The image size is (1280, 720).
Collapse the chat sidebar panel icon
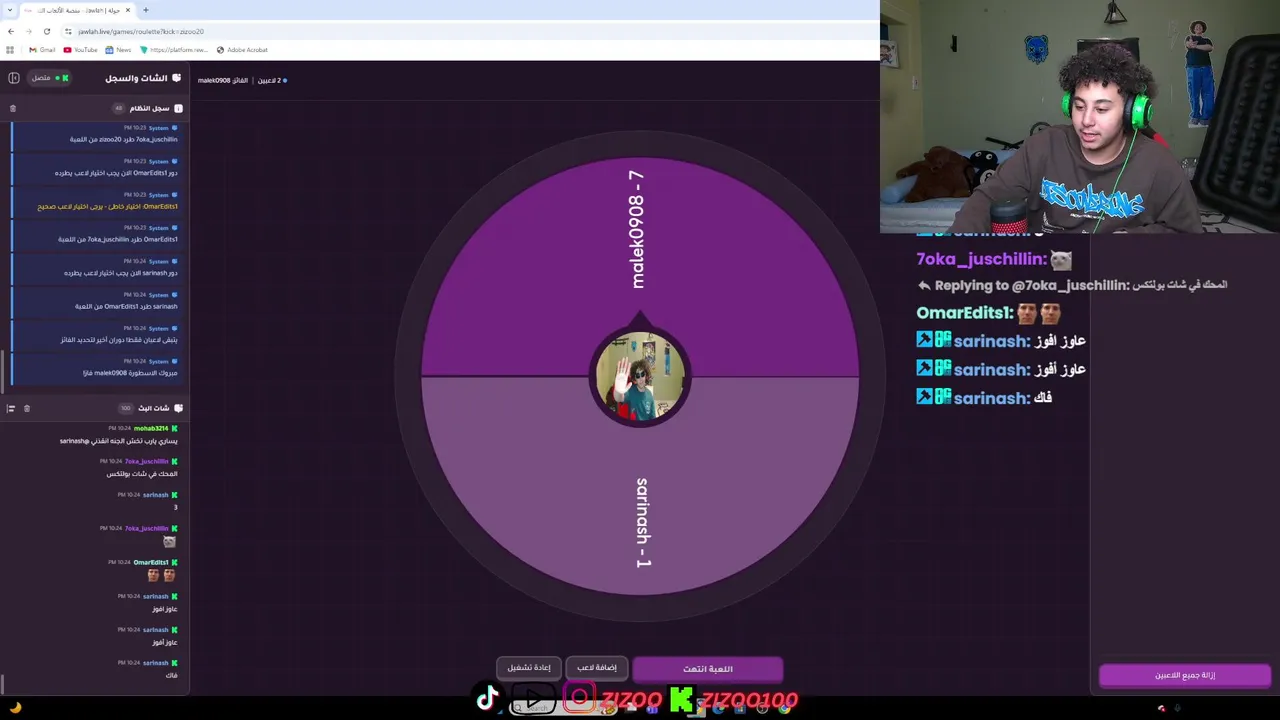coord(14,78)
